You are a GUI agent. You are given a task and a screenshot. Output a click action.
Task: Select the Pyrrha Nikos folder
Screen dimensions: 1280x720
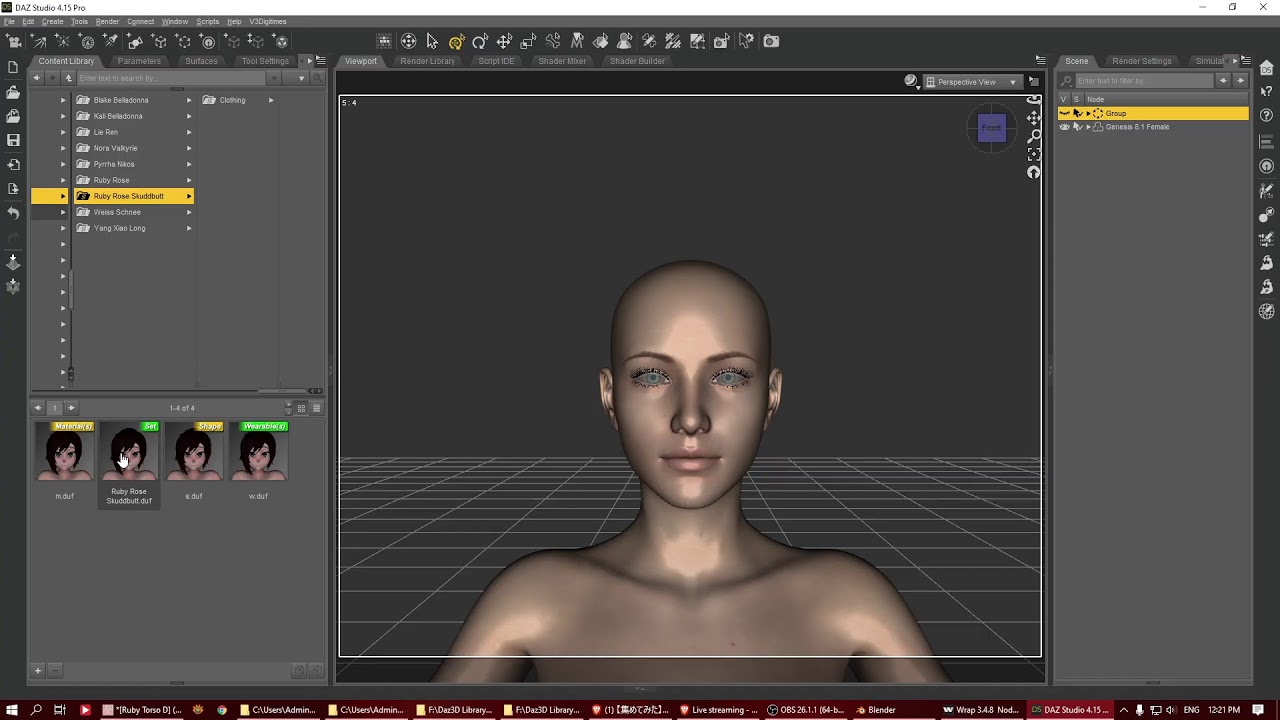click(114, 164)
